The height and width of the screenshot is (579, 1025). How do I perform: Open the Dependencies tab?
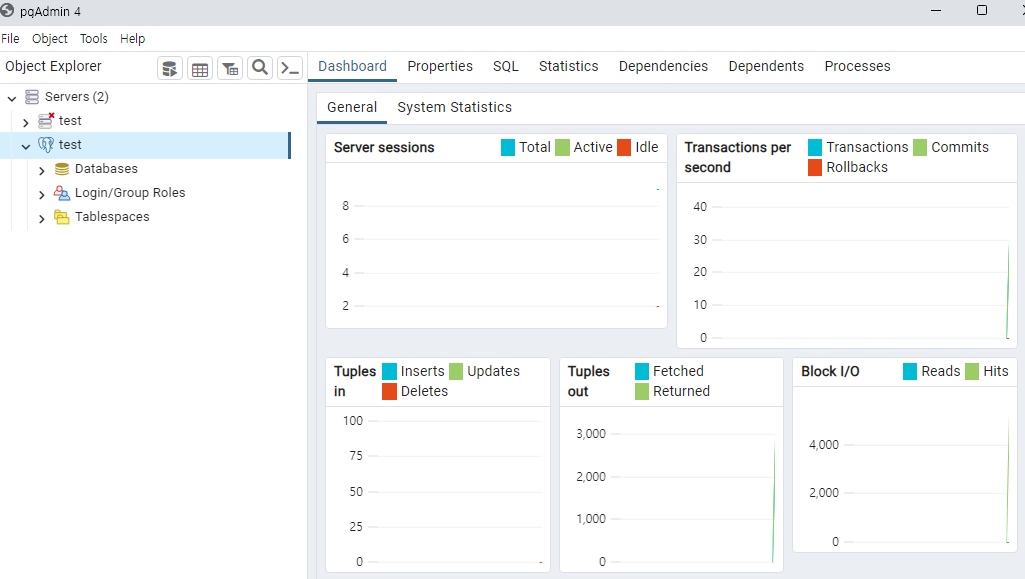click(663, 66)
